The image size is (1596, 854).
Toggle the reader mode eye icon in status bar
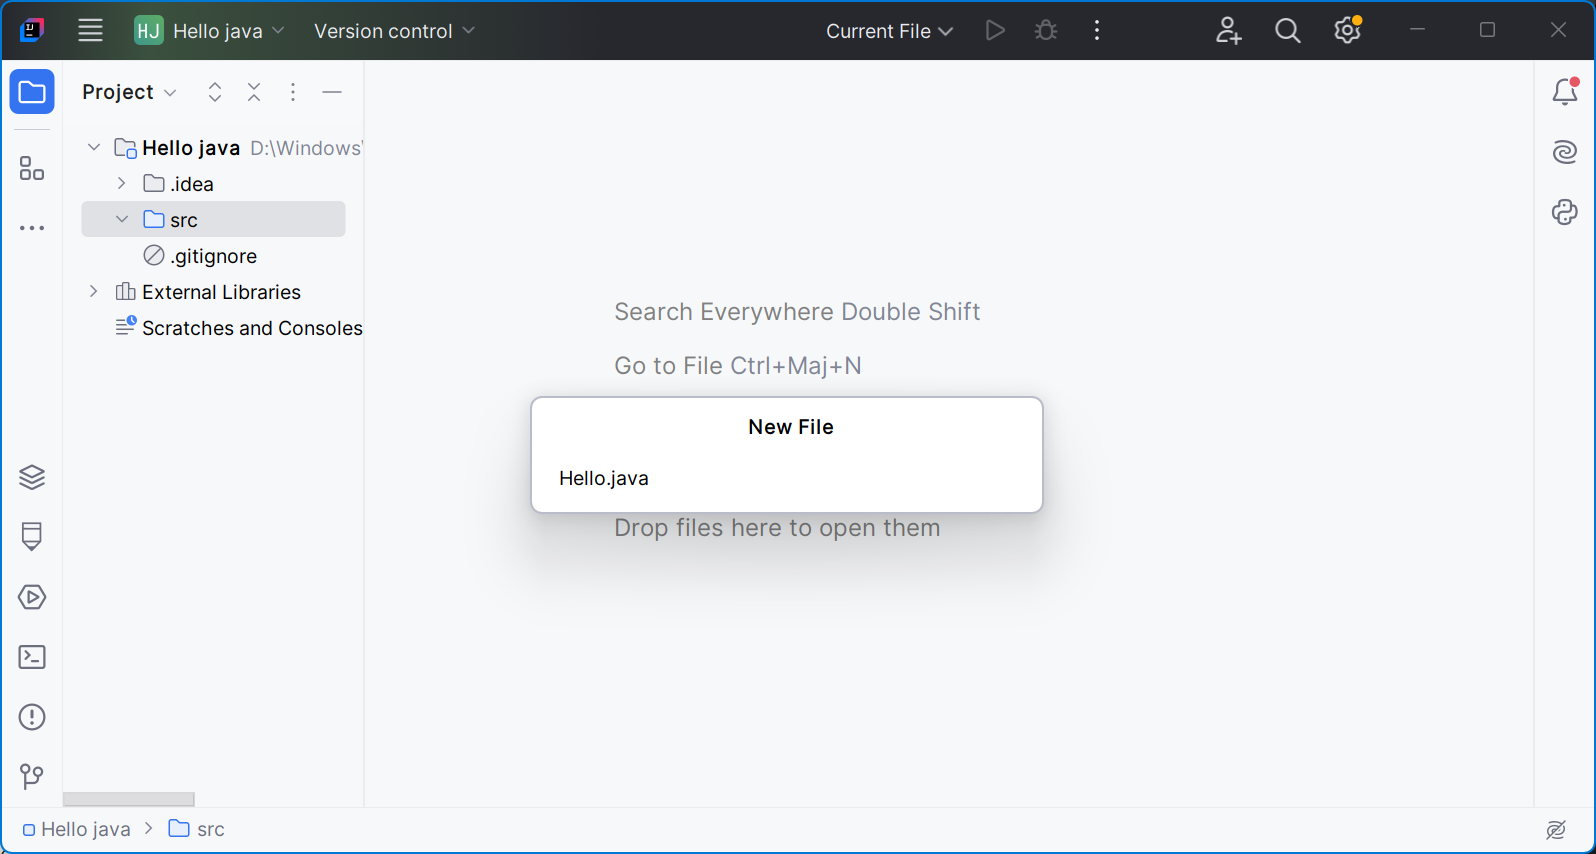(x=1556, y=829)
